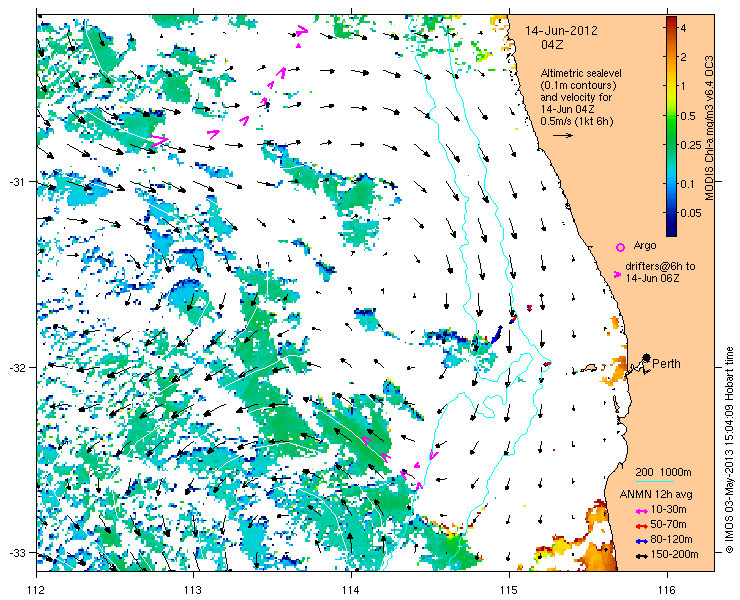Click the color bar value 0.1
The width and height of the screenshot is (740, 600).
point(686,184)
